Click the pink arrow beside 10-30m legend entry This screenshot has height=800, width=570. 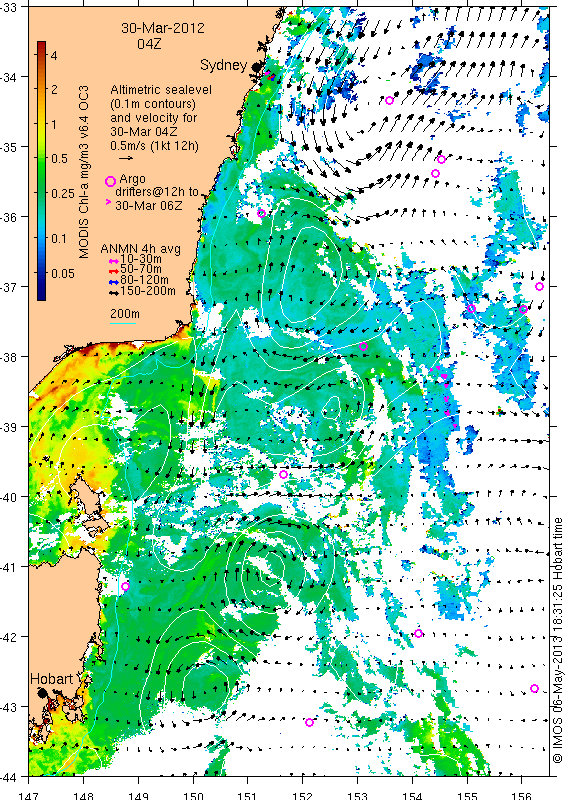[114, 260]
